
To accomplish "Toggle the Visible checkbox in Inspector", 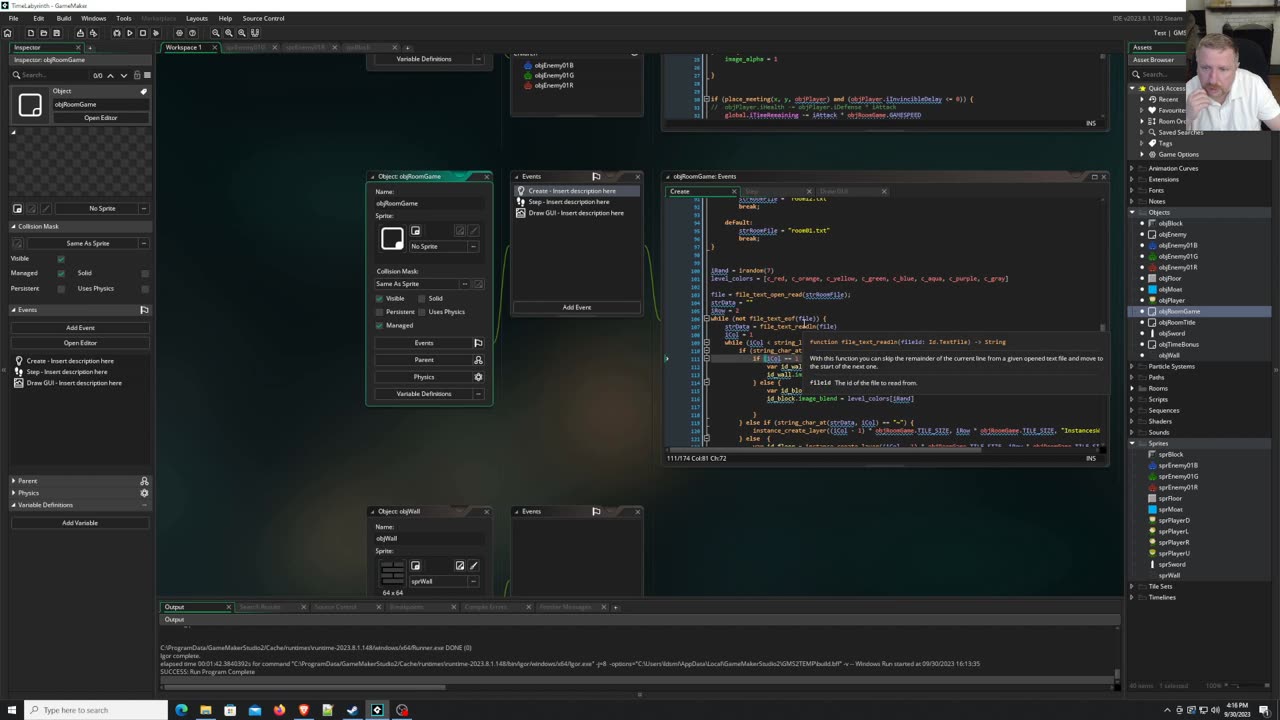I will [x=61, y=258].
